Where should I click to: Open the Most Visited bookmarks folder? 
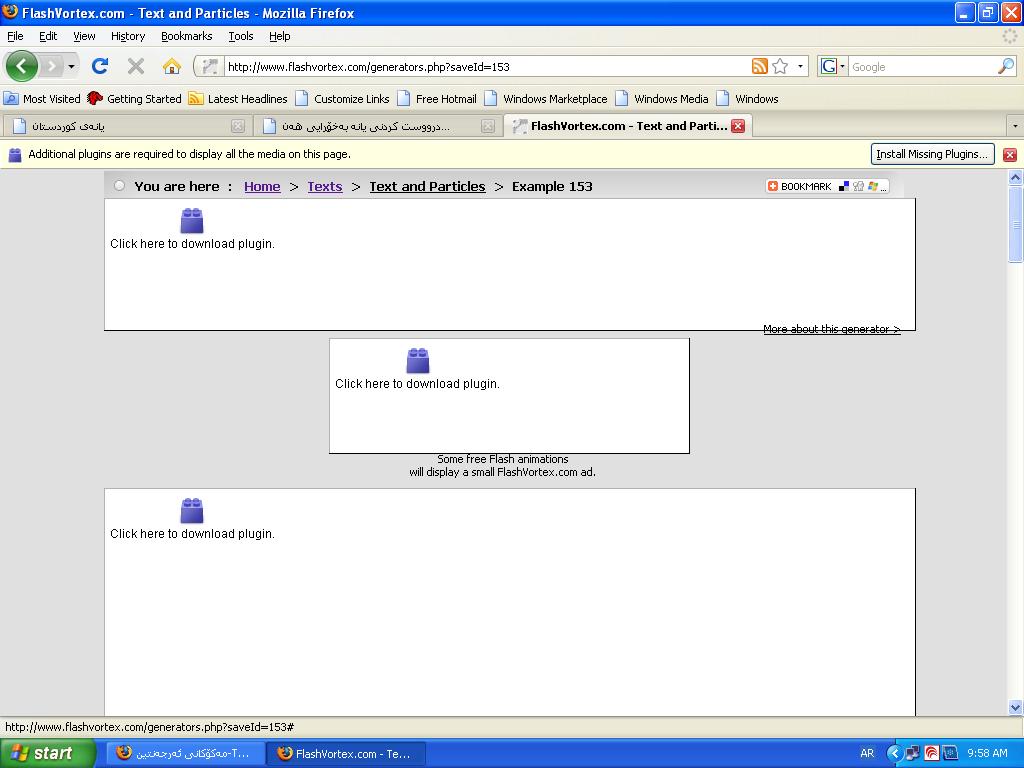click(42, 99)
